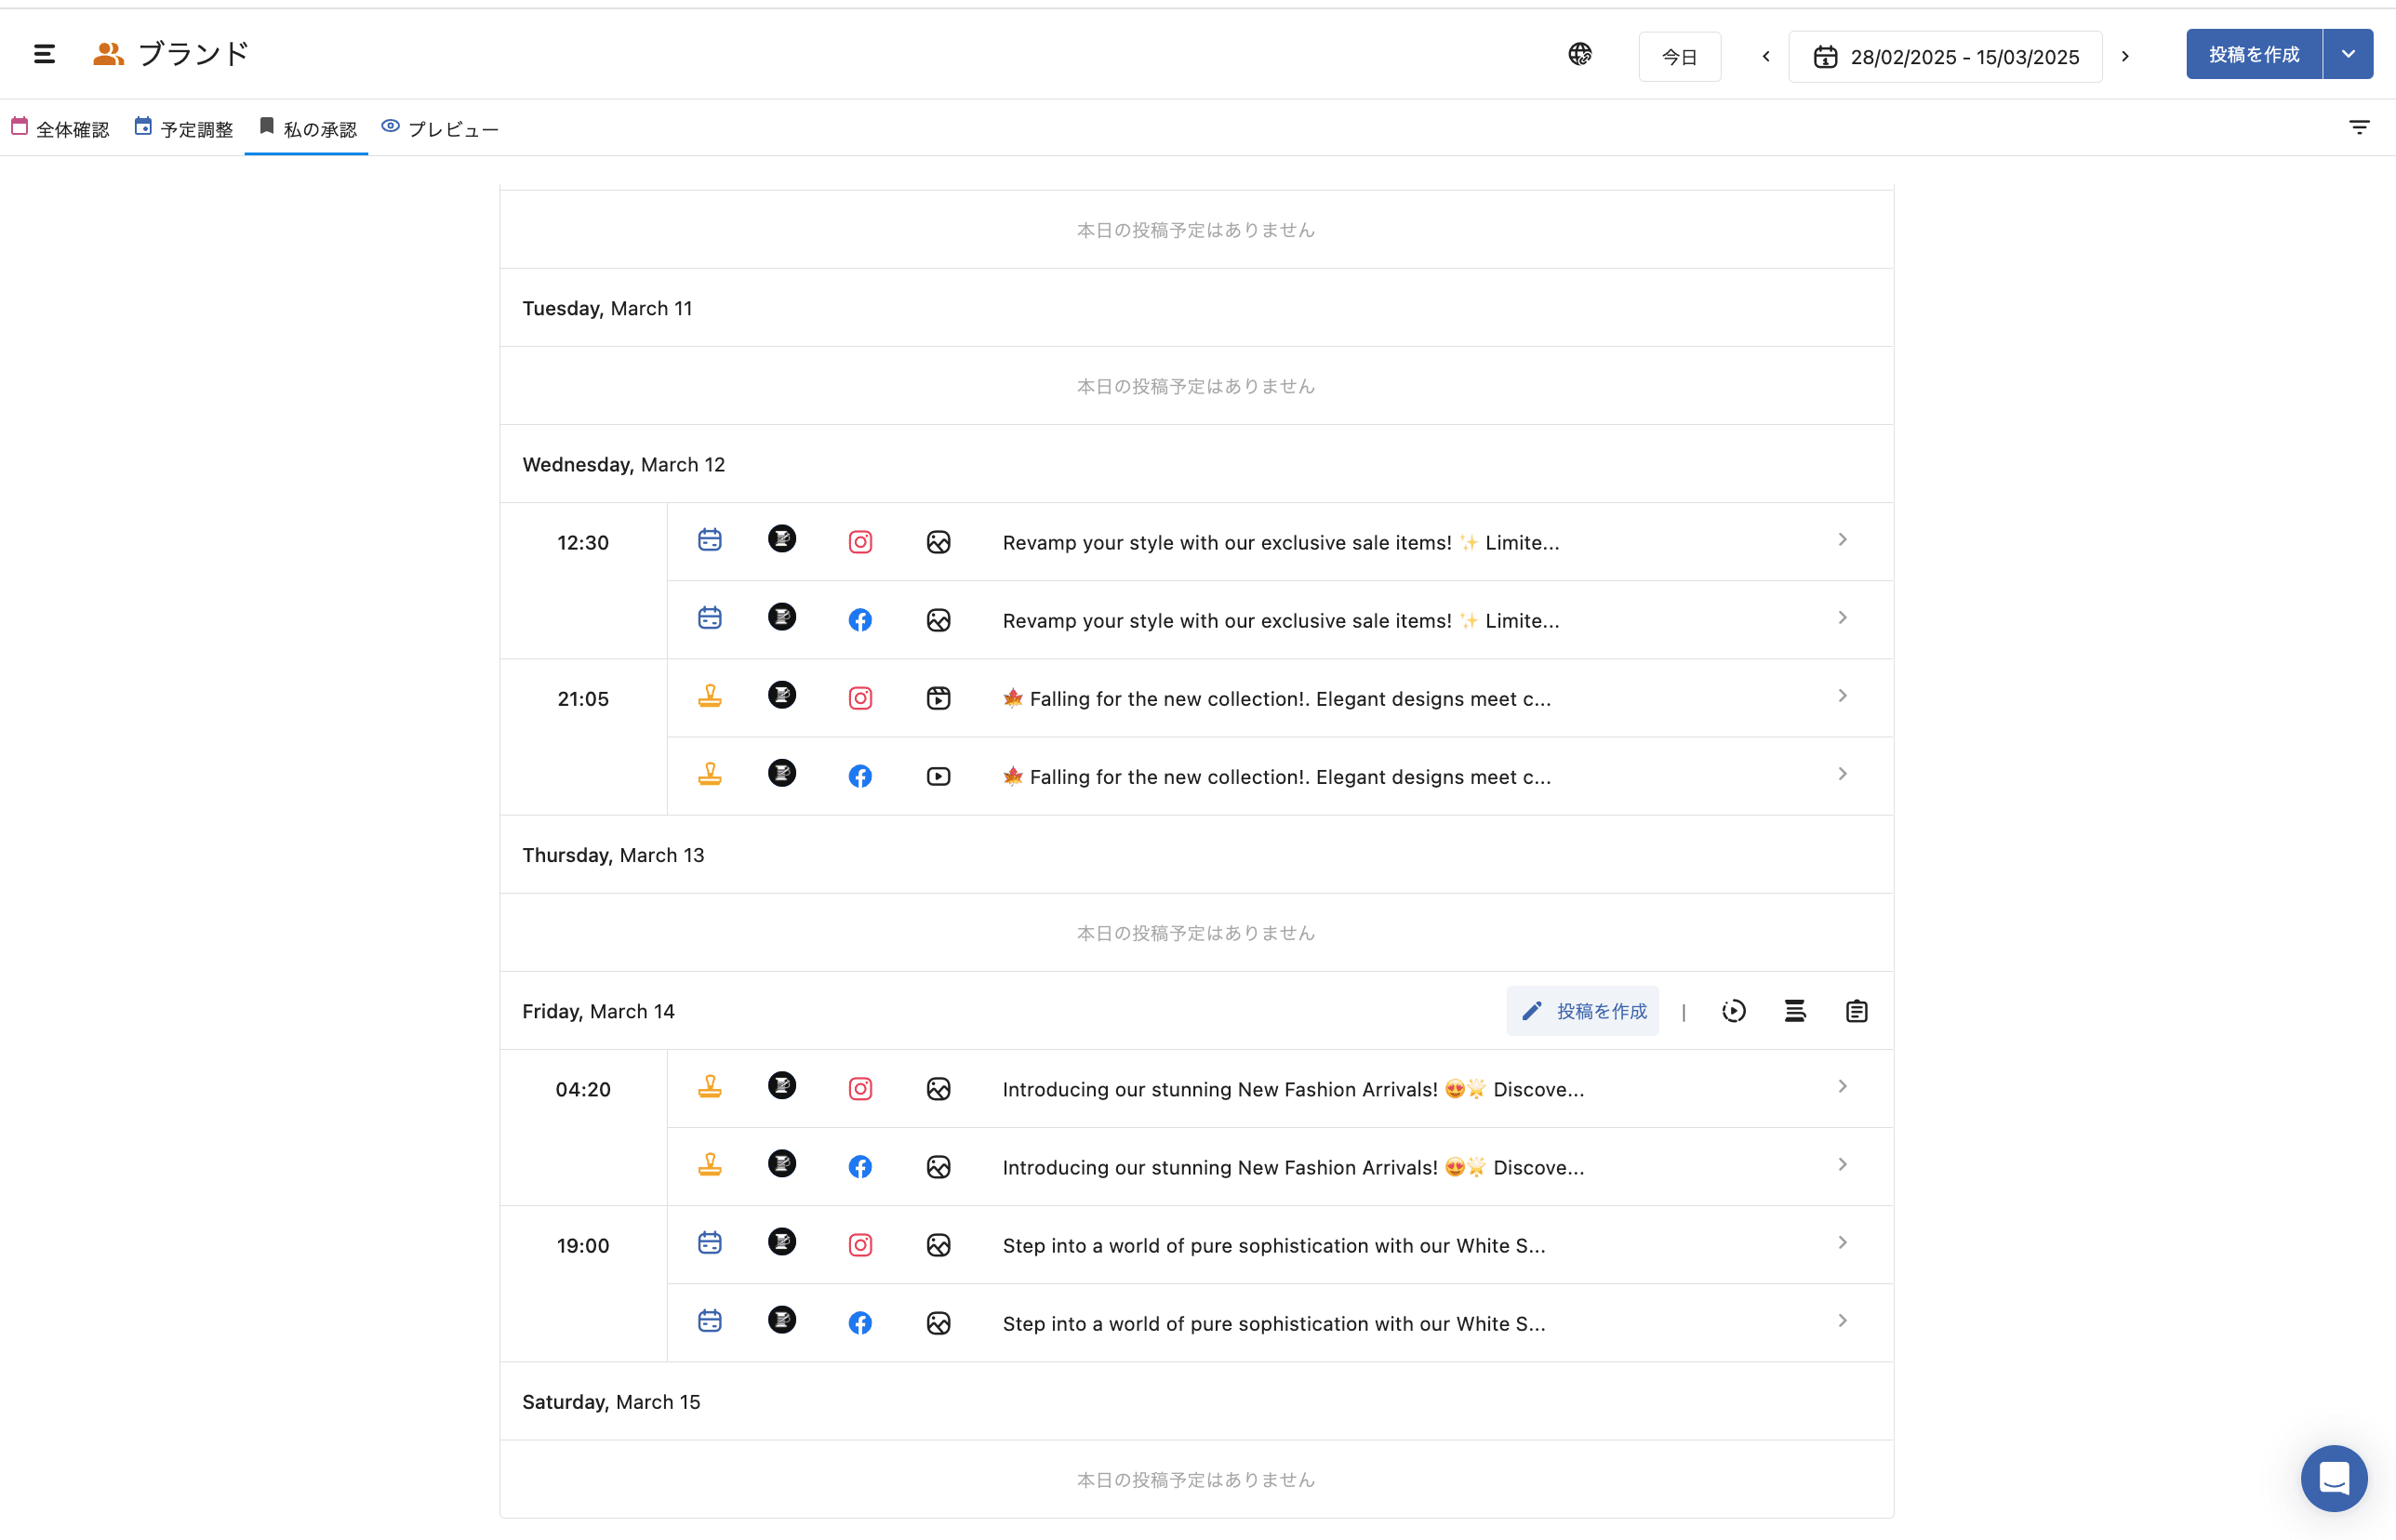Click the approval stamp icon on 04:20 Instagram post
Viewport: 2396px width, 1540px height.
710,1087
